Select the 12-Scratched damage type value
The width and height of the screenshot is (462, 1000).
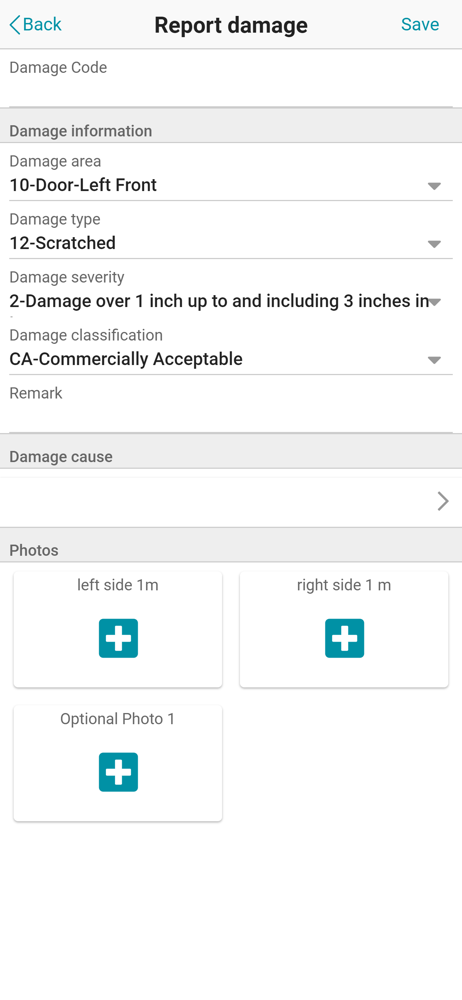click(x=63, y=244)
